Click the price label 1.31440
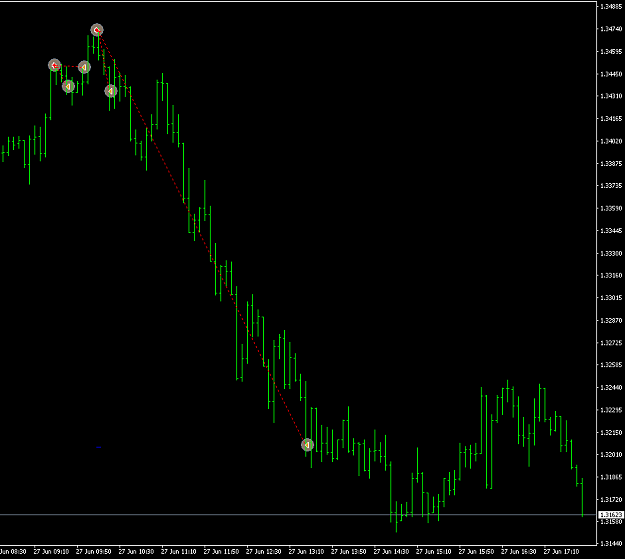This screenshot has height=559, width=625. [x=611, y=544]
